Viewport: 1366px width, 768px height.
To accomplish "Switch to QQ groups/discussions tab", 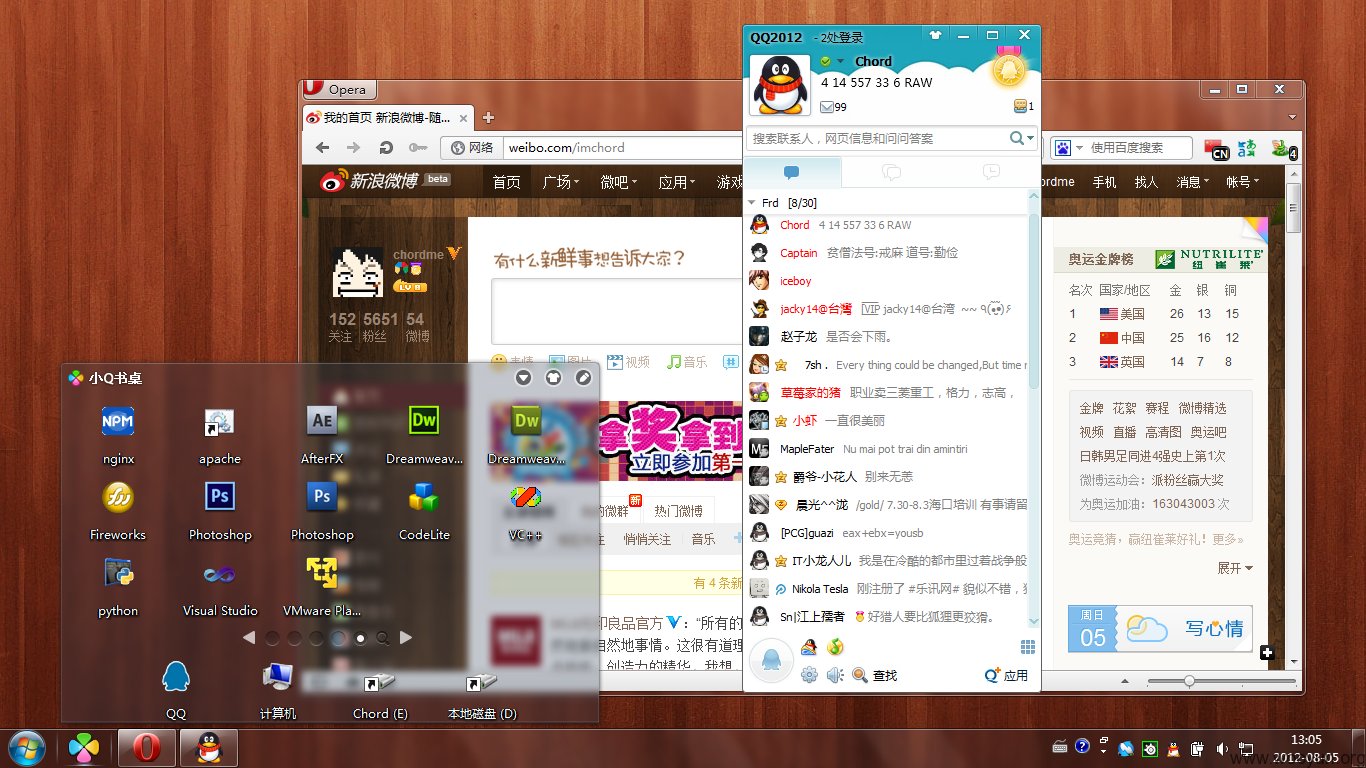I will (891, 172).
